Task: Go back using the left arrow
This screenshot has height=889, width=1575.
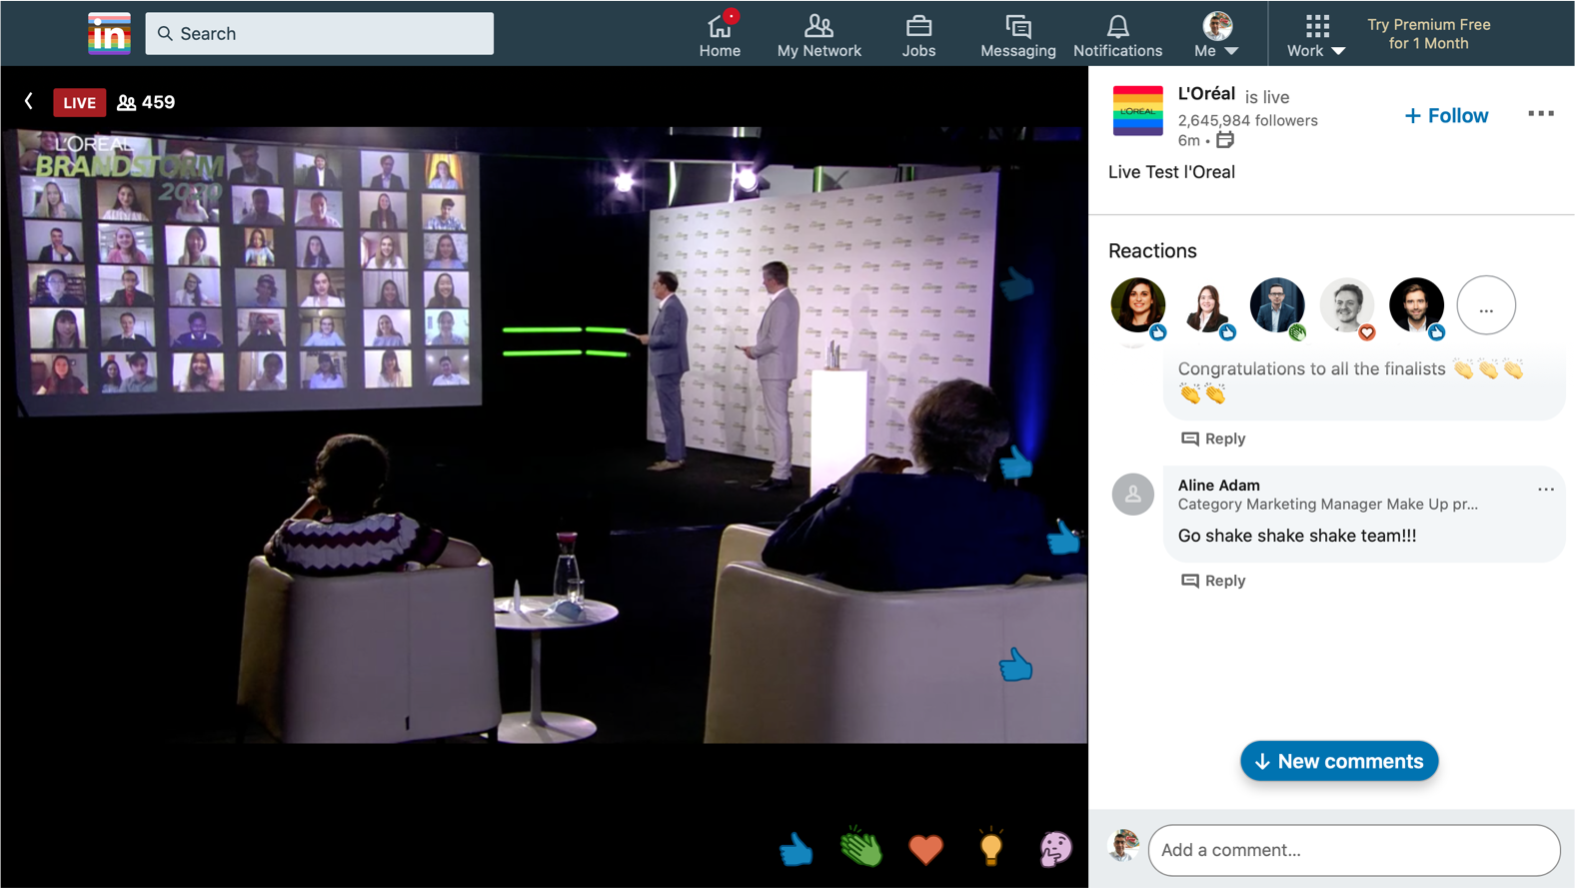Action: coord(29,101)
